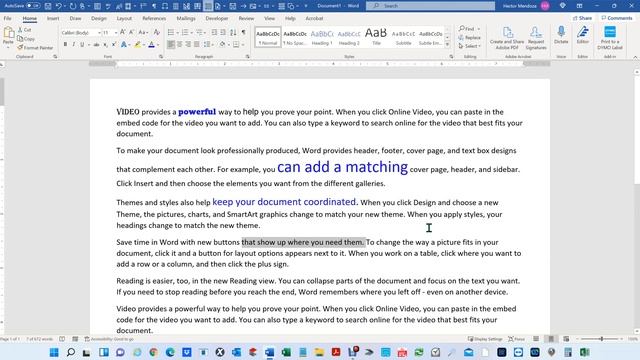Viewport: 640px width, 360px height.
Task: Toggle Strikethrough formatting
Action: [x=96, y=44]
